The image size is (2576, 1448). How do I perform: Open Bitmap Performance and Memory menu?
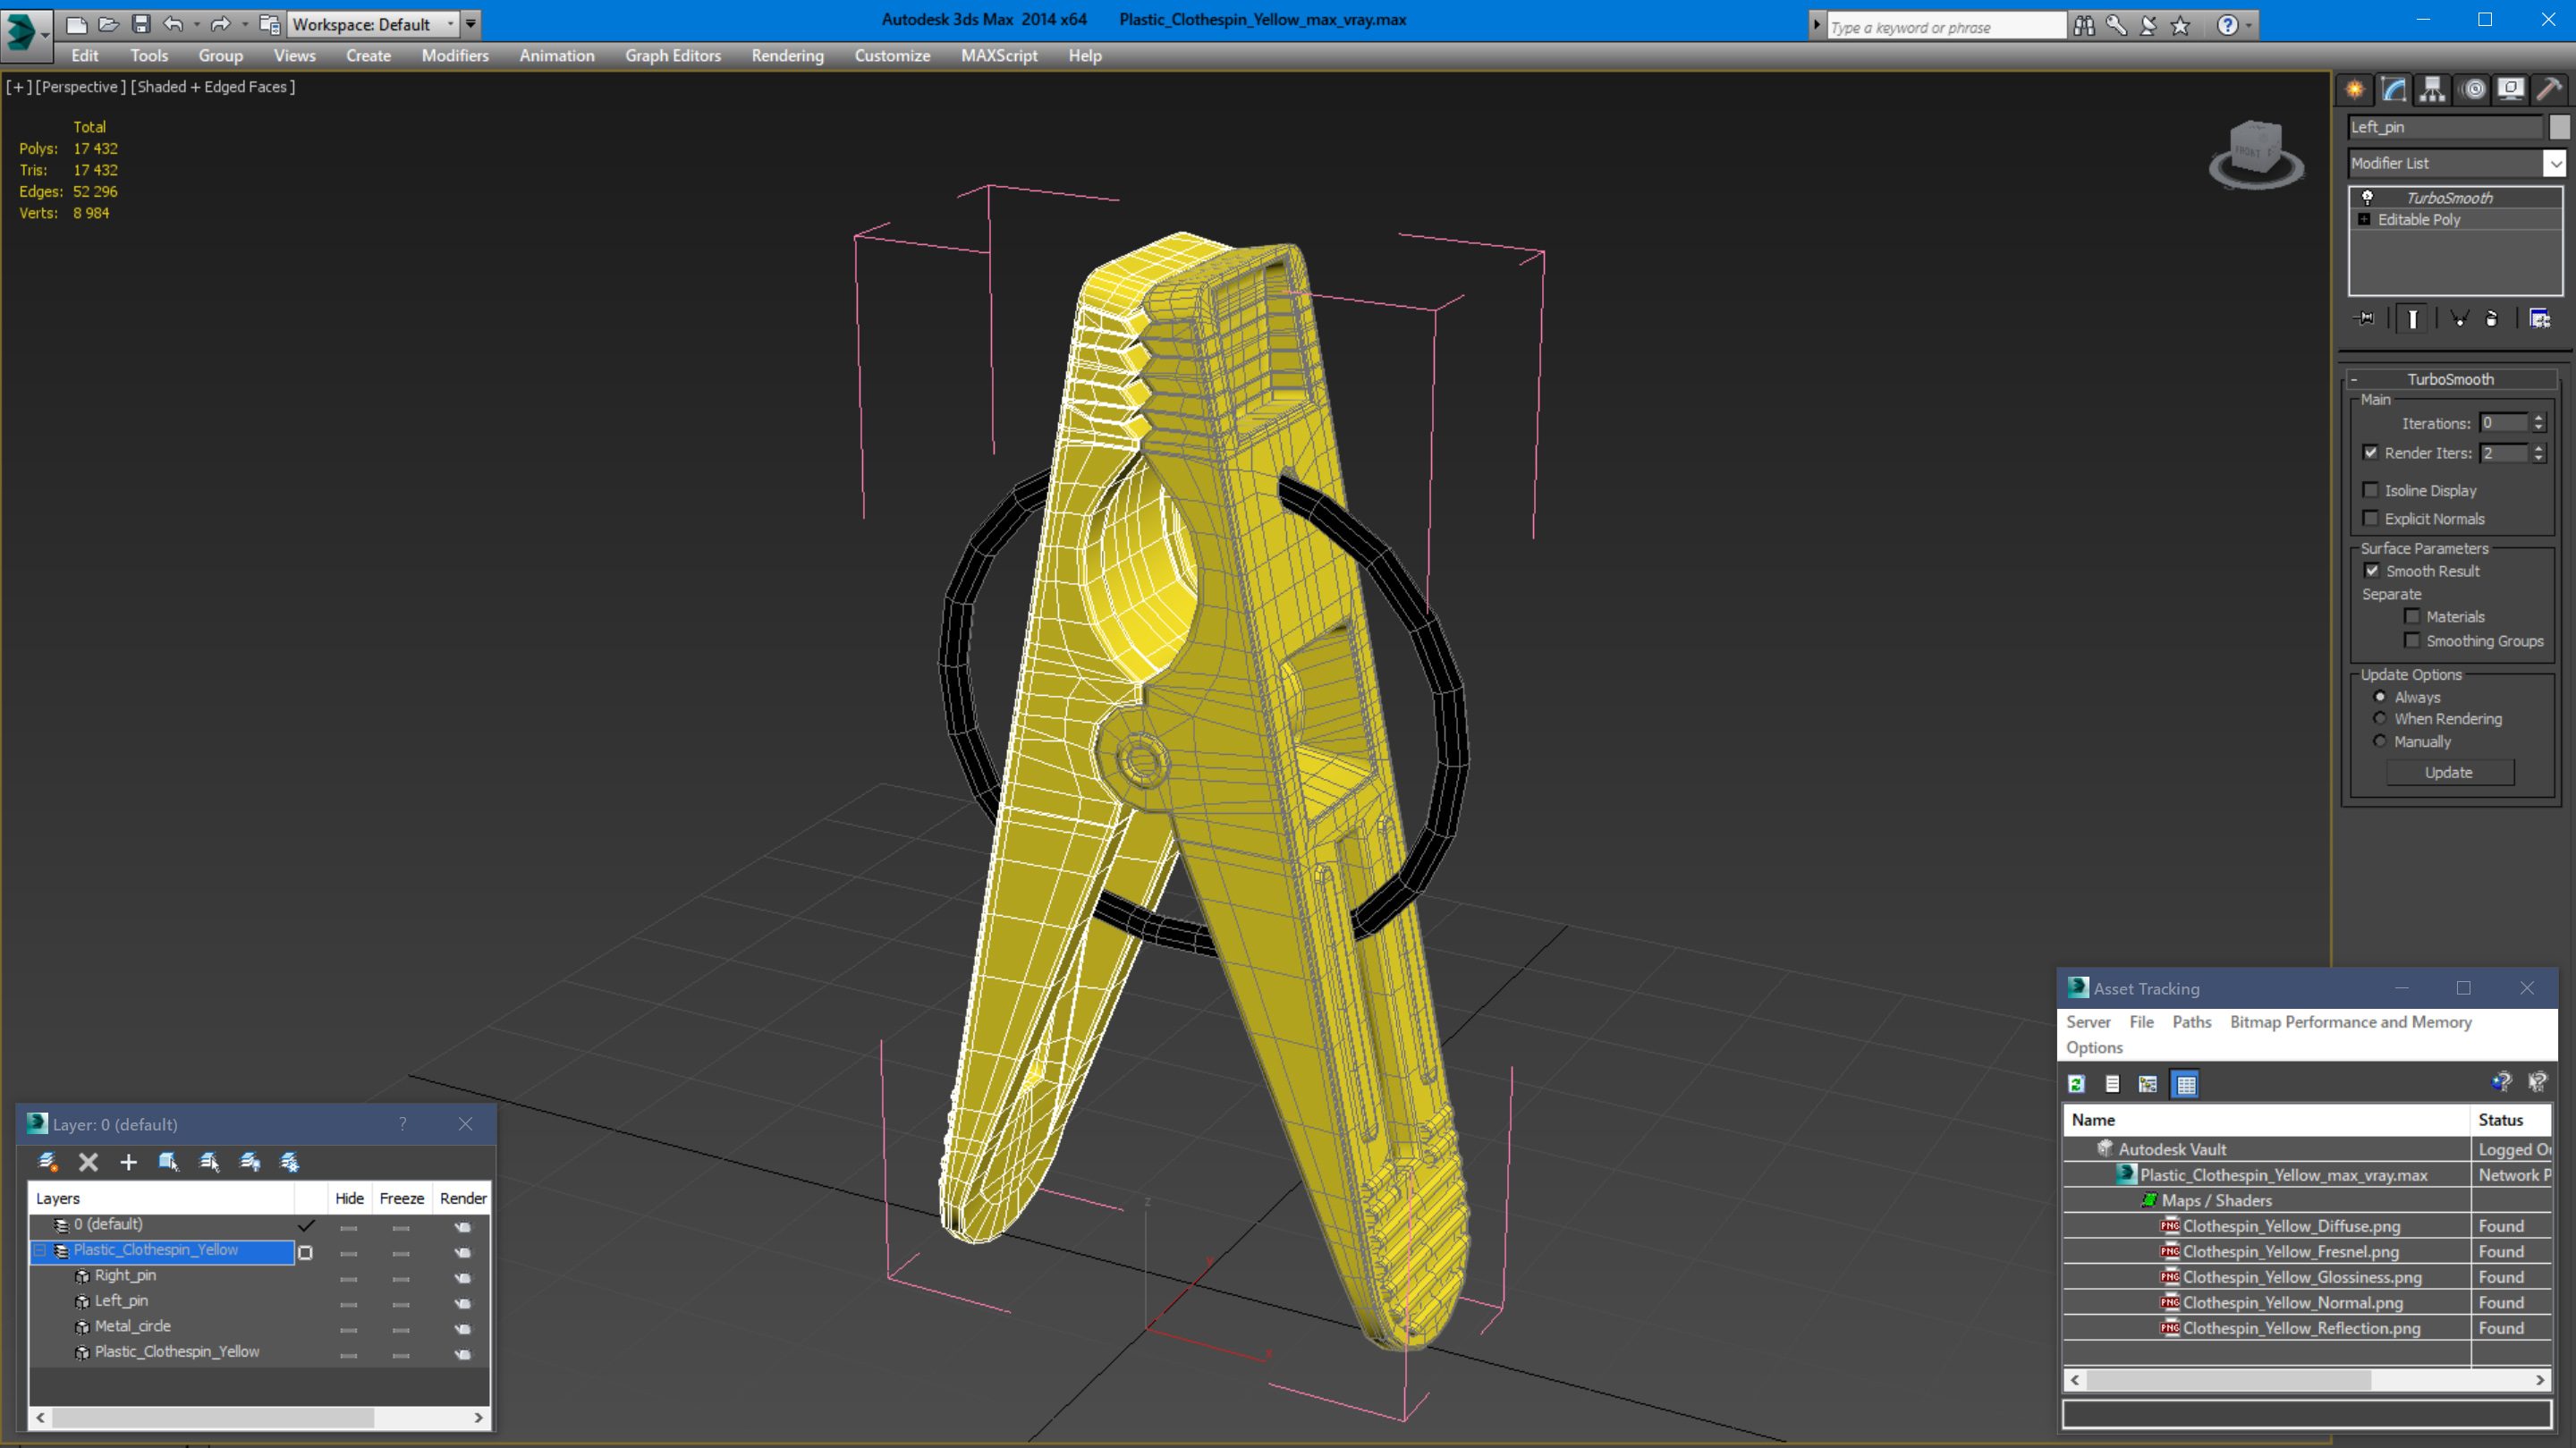coord(2350,1022)
